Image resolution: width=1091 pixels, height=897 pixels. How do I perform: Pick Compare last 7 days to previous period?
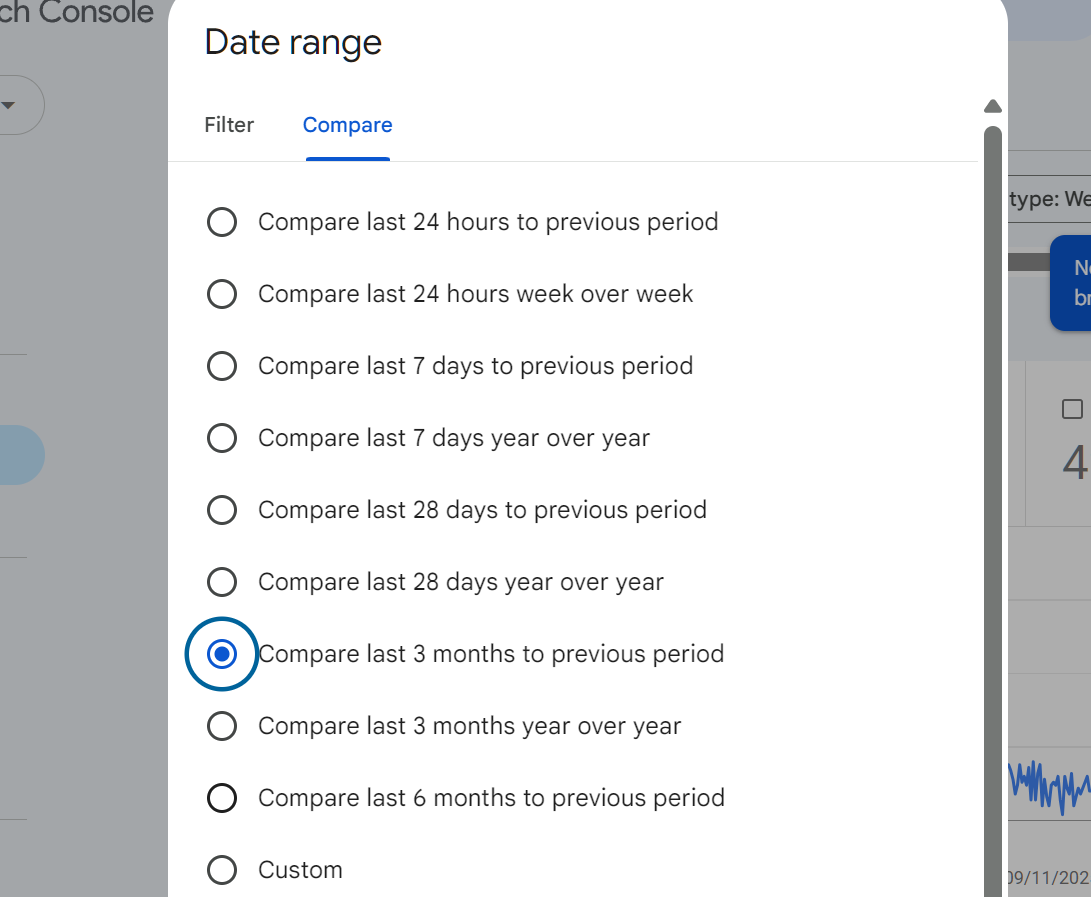coord(222,366)
